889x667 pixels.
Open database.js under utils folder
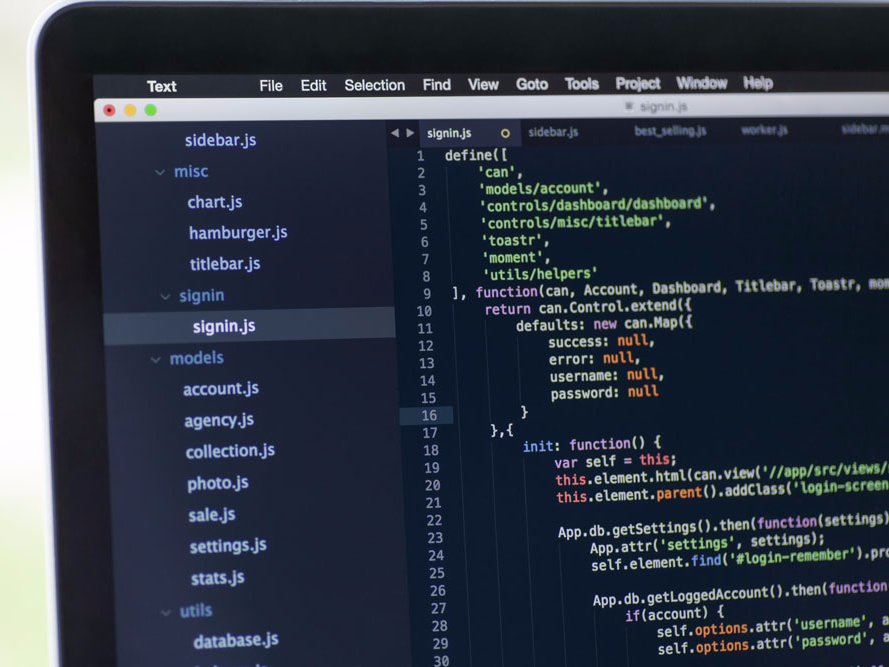tap(236, 640)
